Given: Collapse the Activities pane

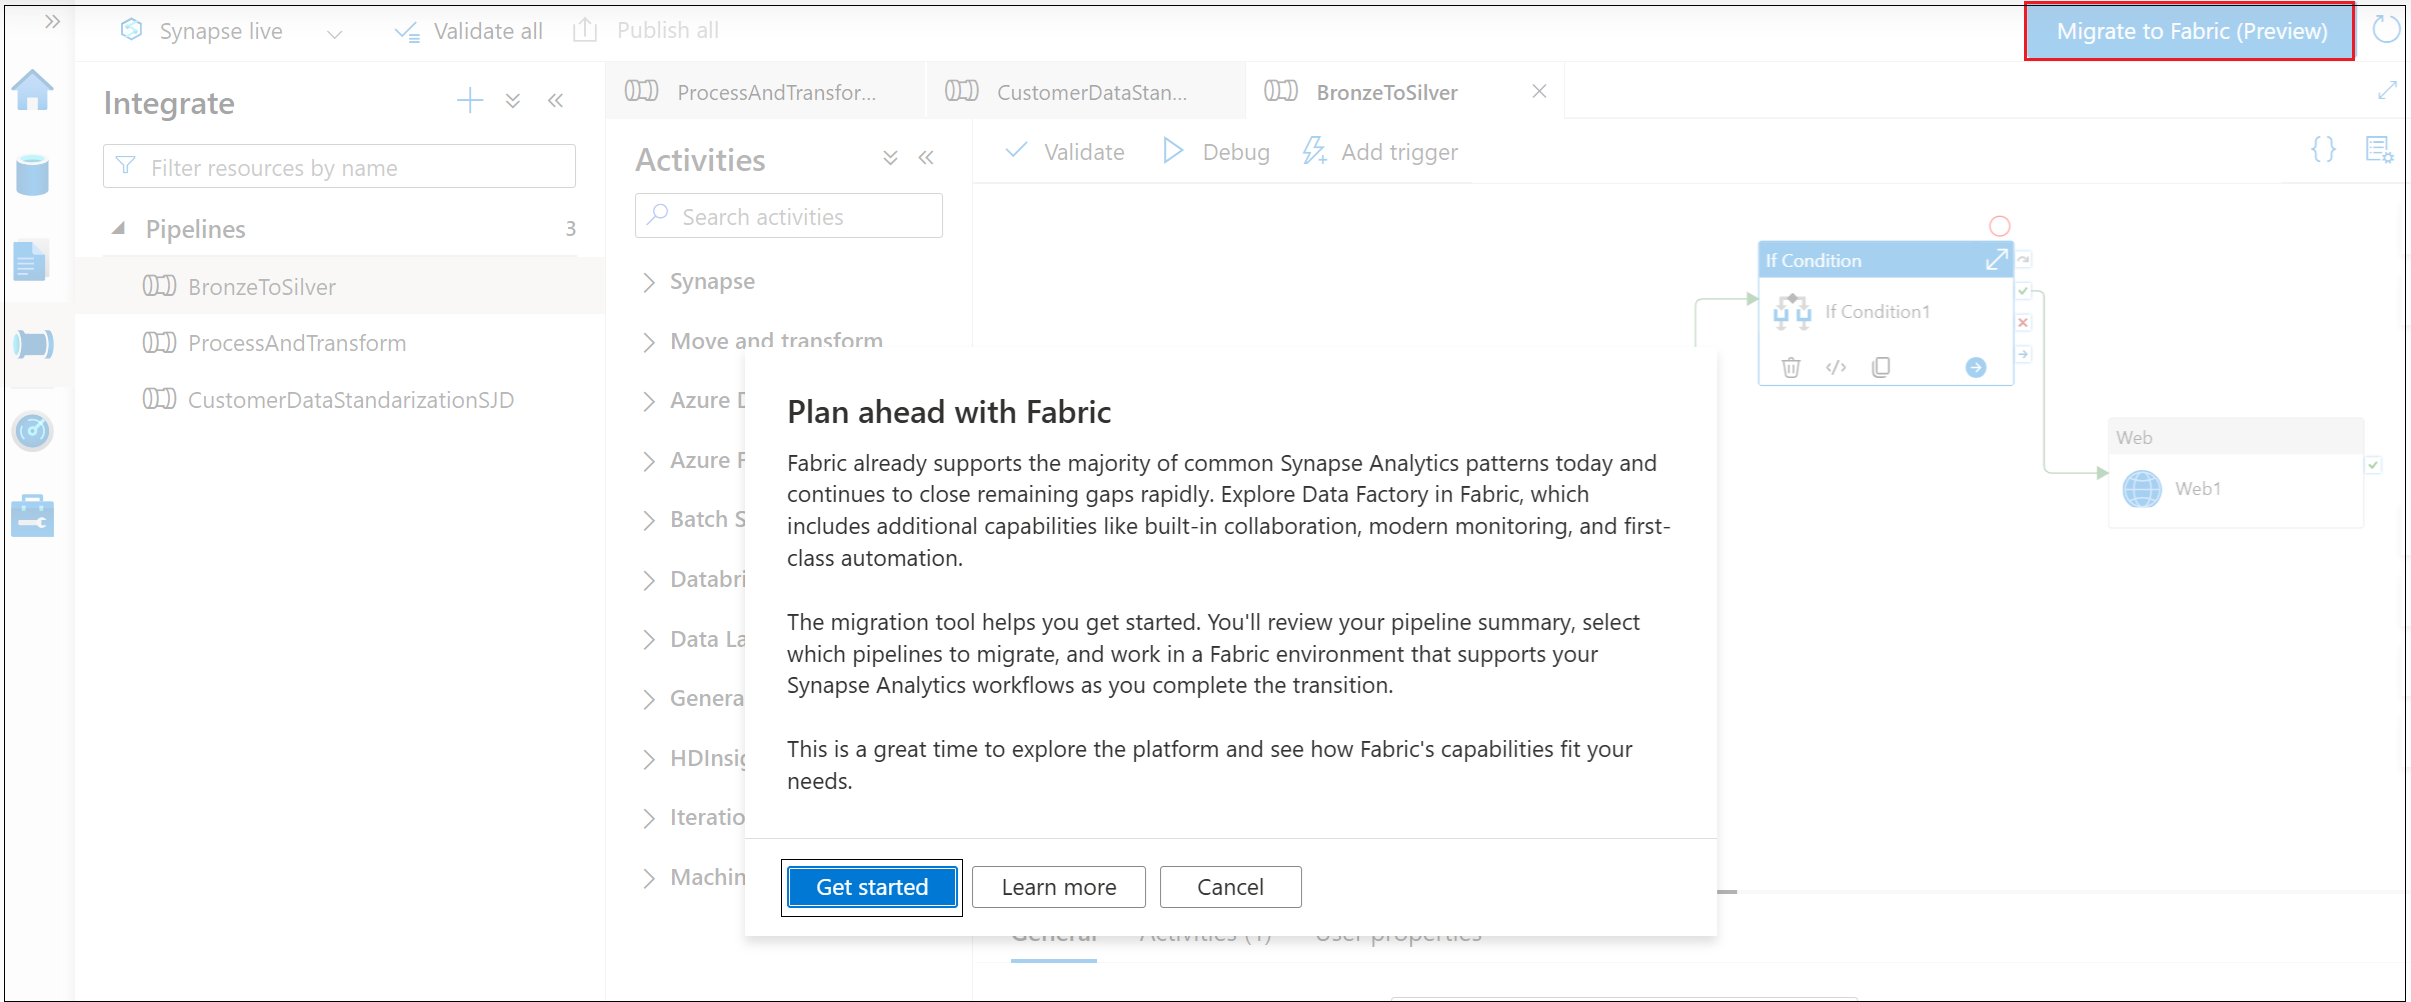Looking at the screenshot, I should click(x=927, y=157).
